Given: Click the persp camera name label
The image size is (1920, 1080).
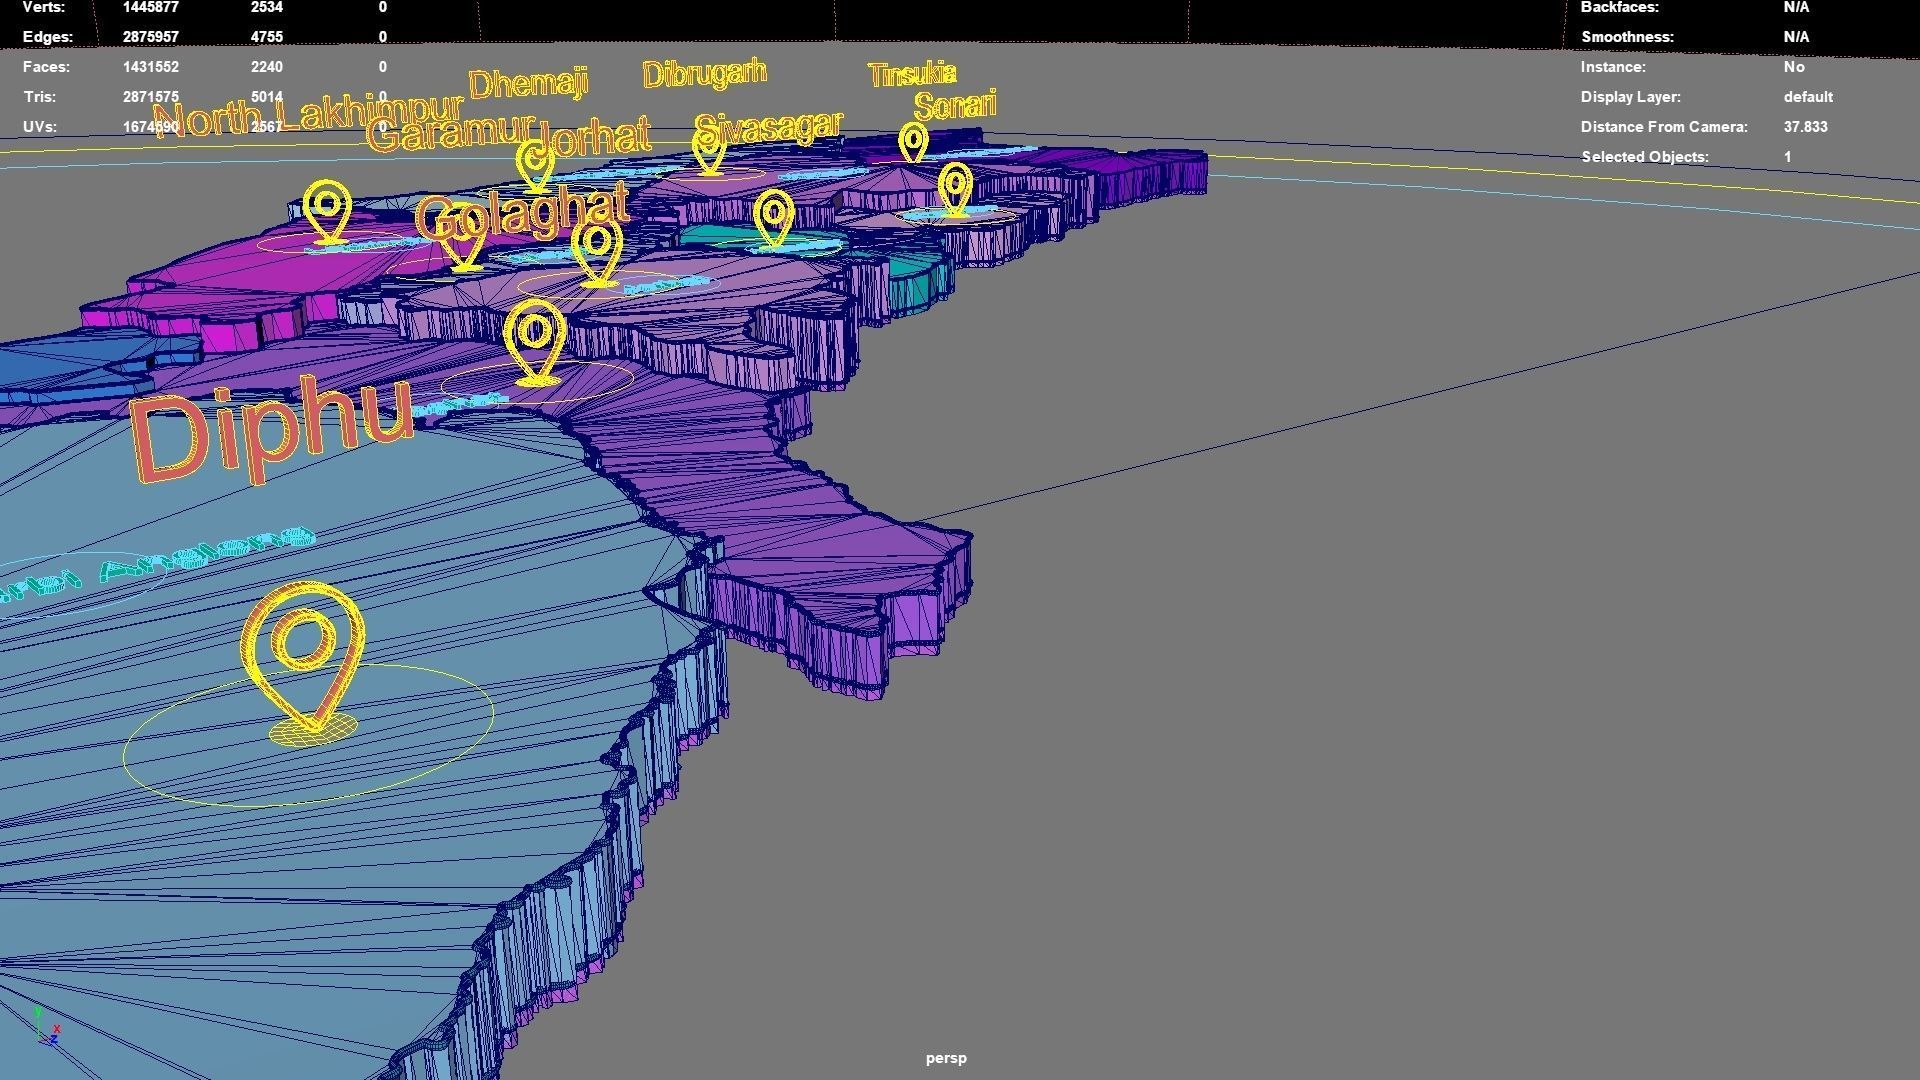Looking at the screenshot, I should pos(945,1058).
